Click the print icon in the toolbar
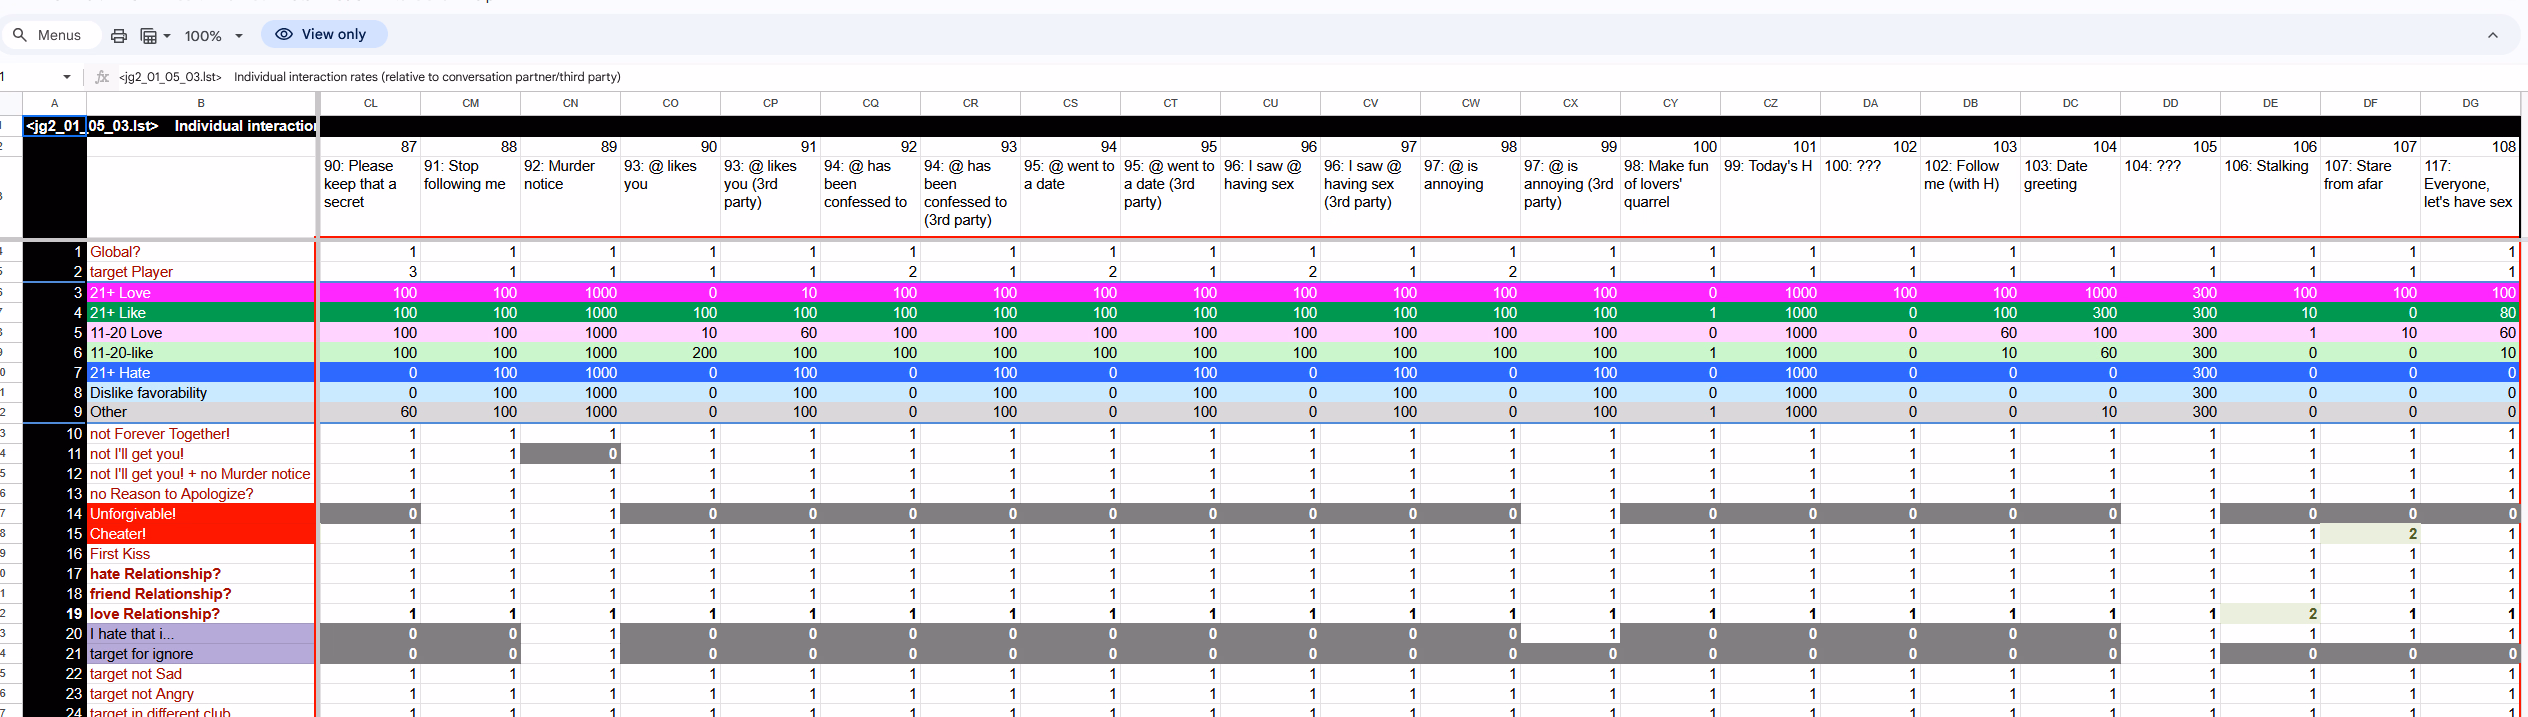This screenshot has height=717, width=2528. point(119,36)
